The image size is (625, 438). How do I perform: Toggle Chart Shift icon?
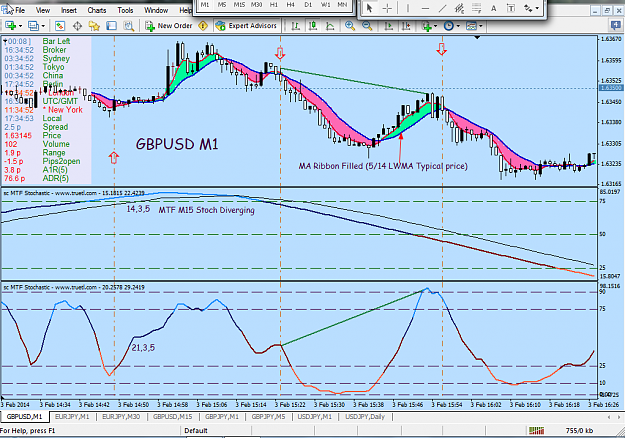tap(406, 26)
